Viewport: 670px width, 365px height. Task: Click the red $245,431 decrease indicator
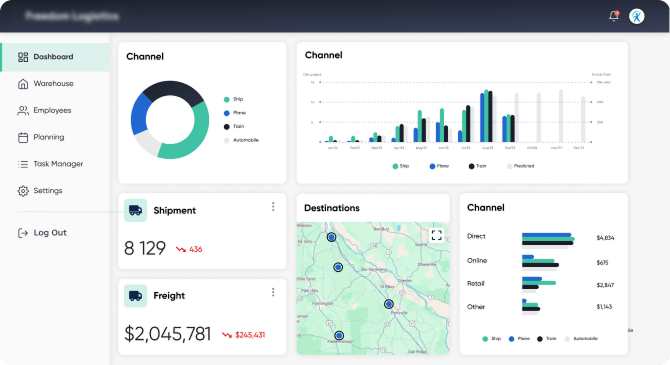click(x=244, y=335)
